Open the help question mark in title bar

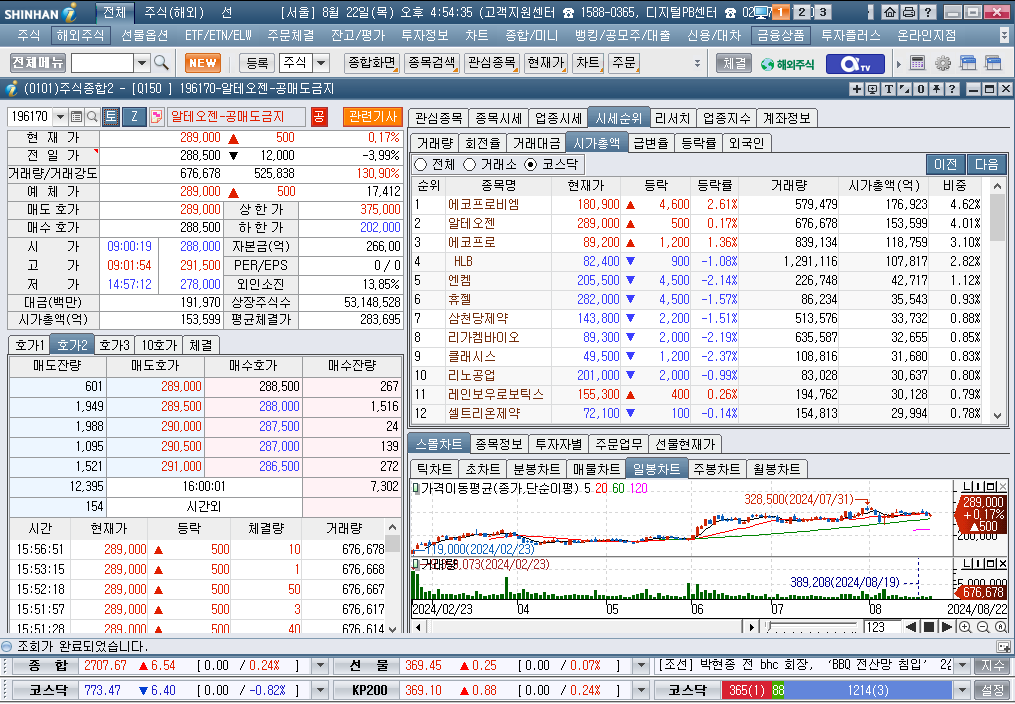pyautogui.click(x=927, y=12)
